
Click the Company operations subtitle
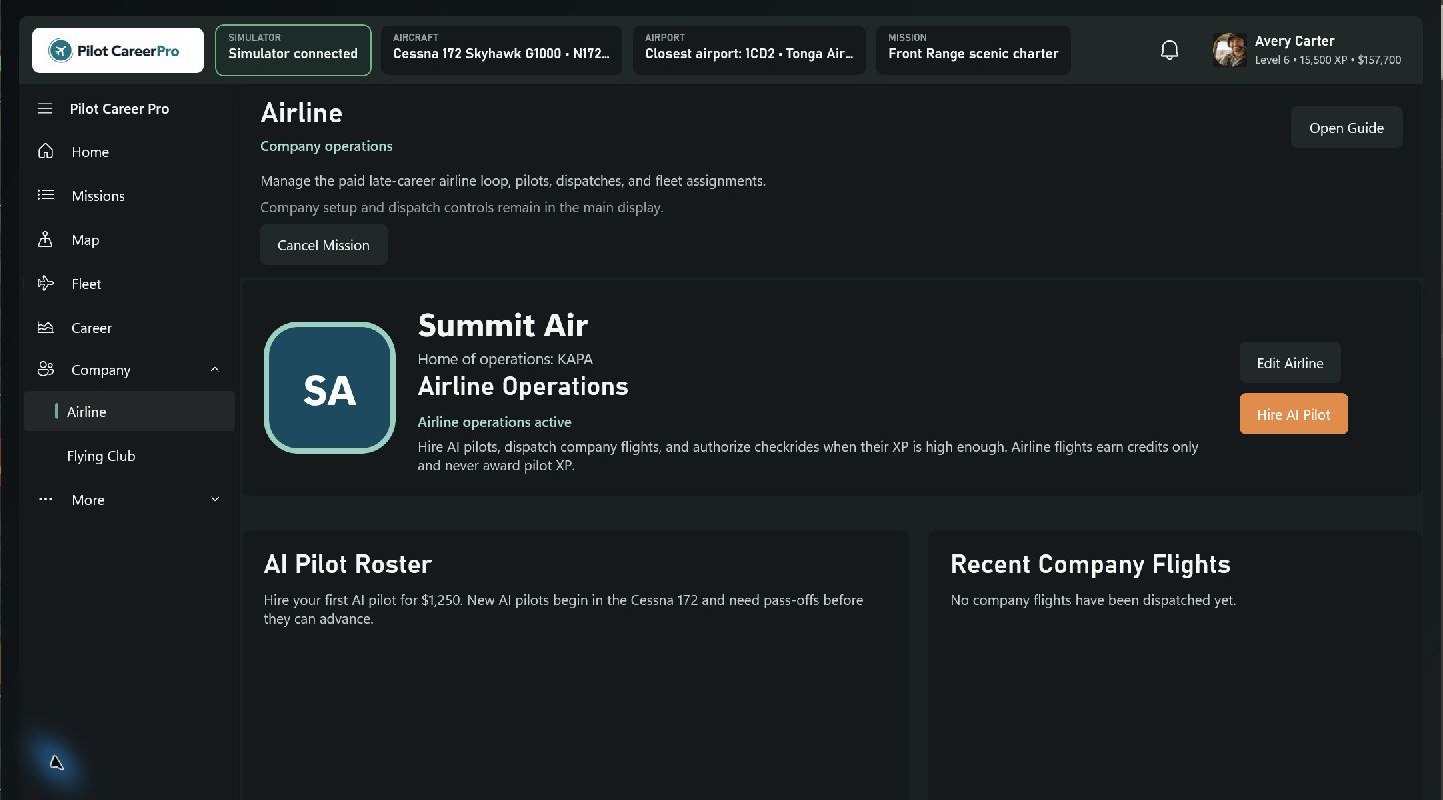coord(326,146)
